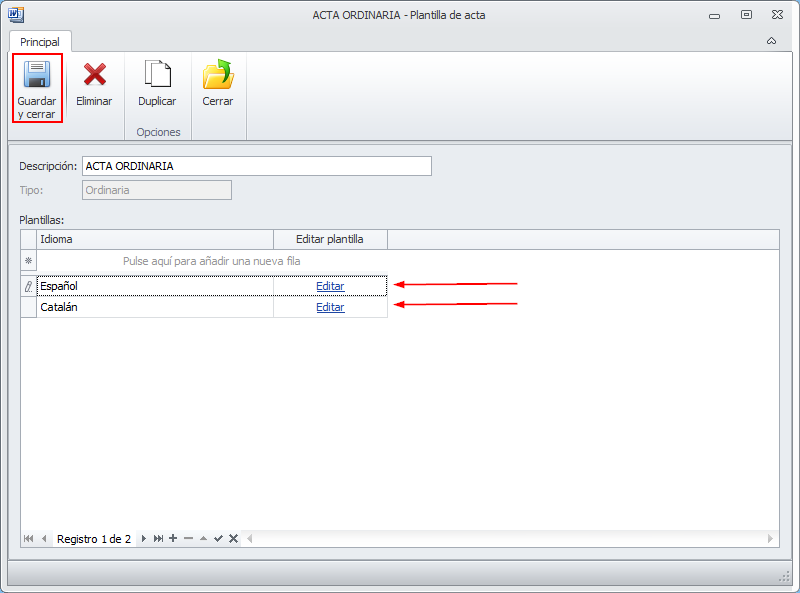800x593 pixels.
Task: Select the Español language cell
Action: tap(155, 286)
